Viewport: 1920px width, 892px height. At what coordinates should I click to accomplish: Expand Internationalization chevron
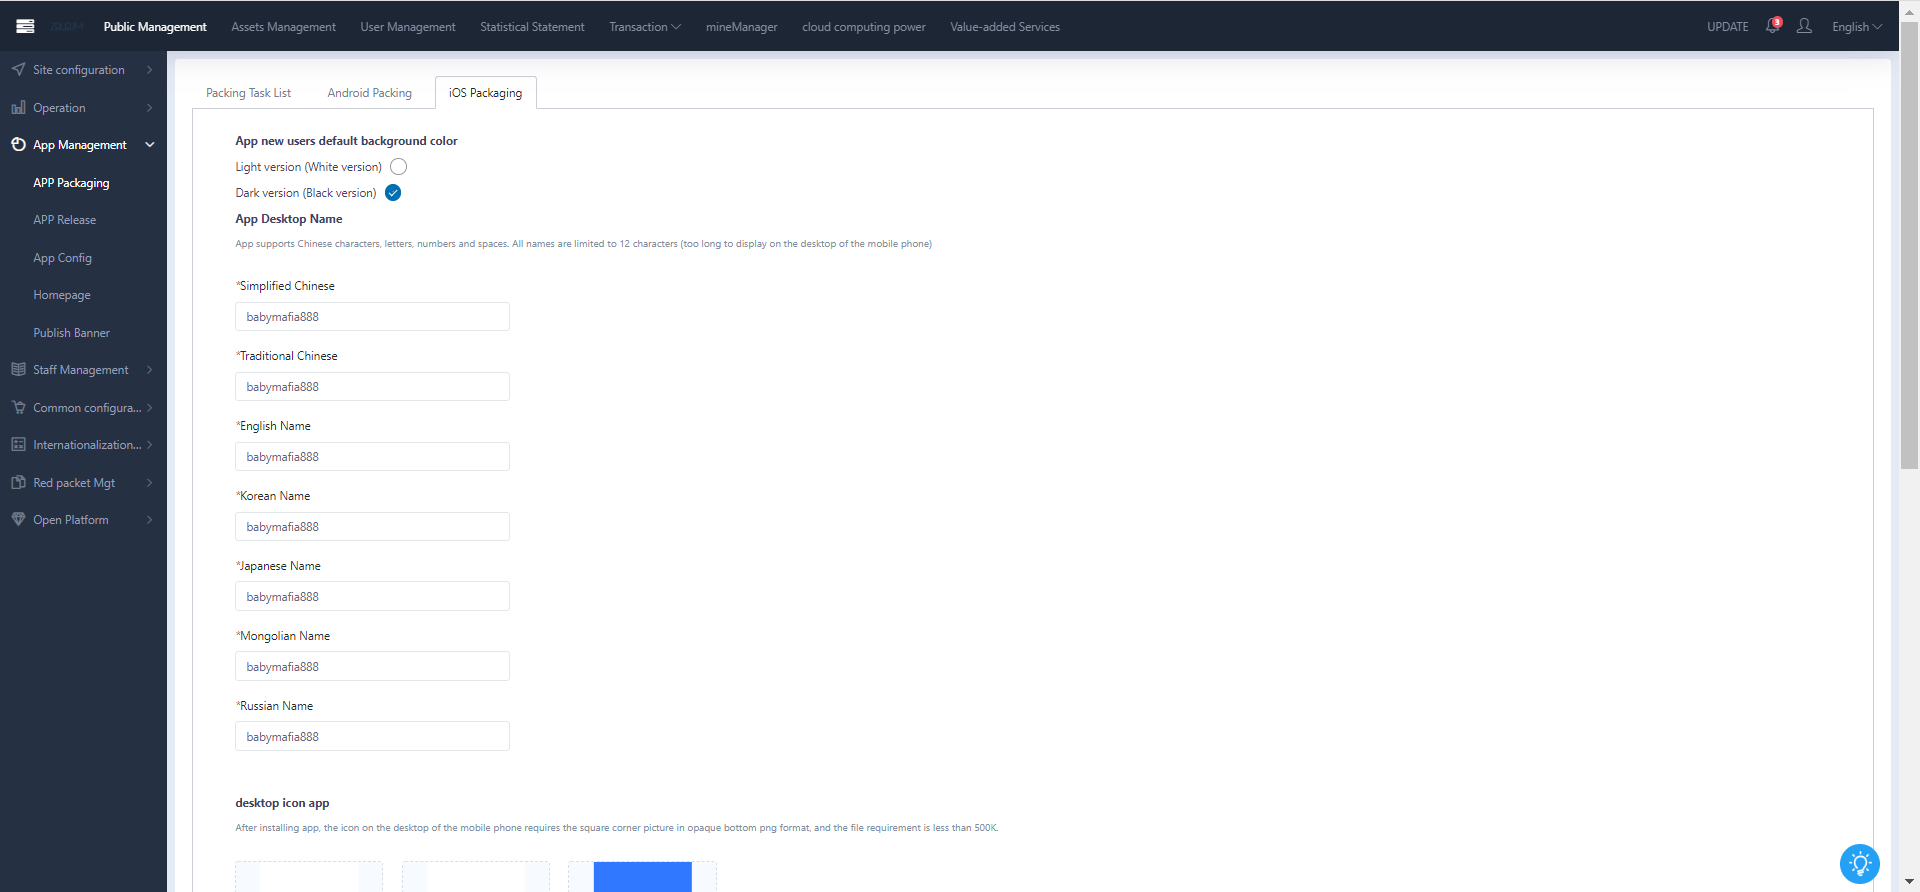tap(150, 444)
